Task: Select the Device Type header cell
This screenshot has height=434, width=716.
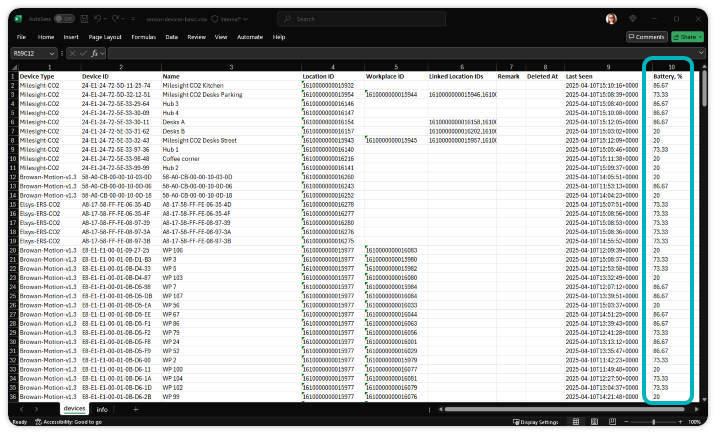Action: (x=49, y=76)
